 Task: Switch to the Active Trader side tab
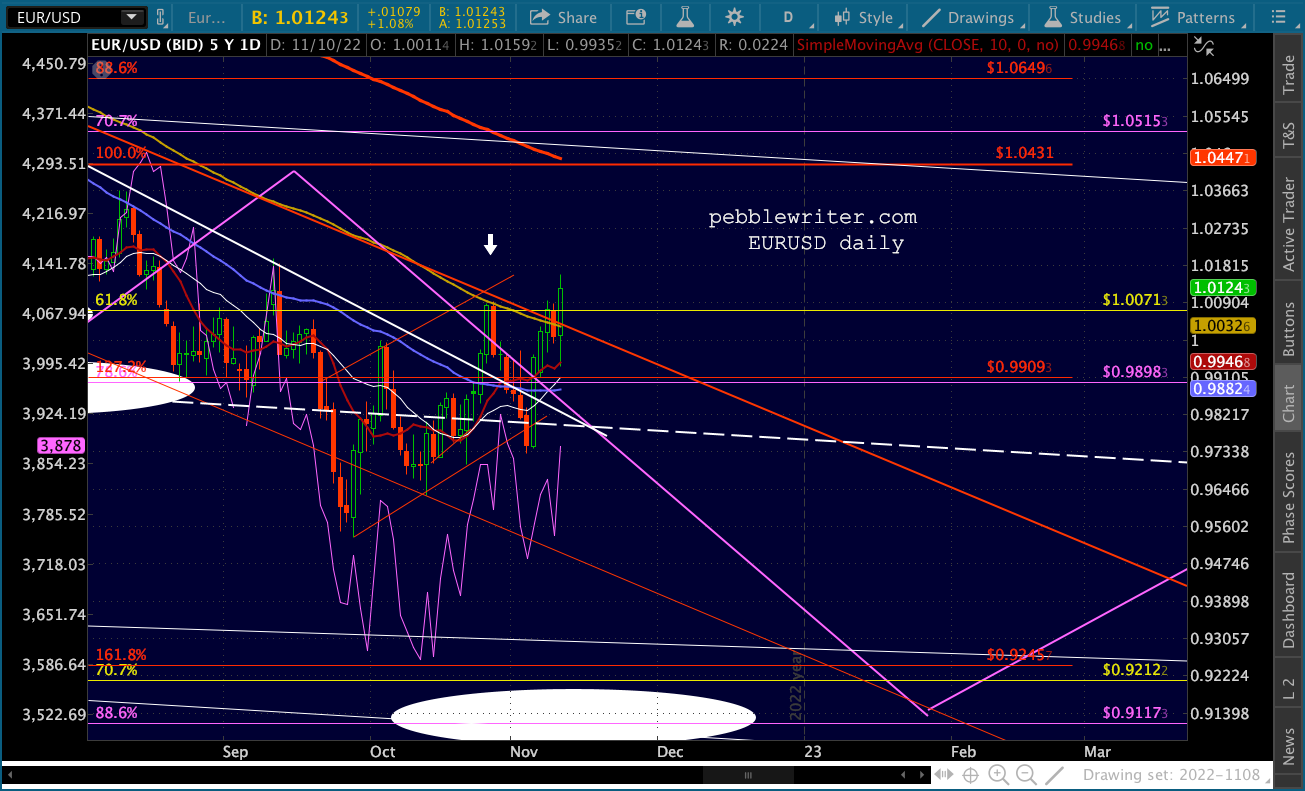(1288, 225)
